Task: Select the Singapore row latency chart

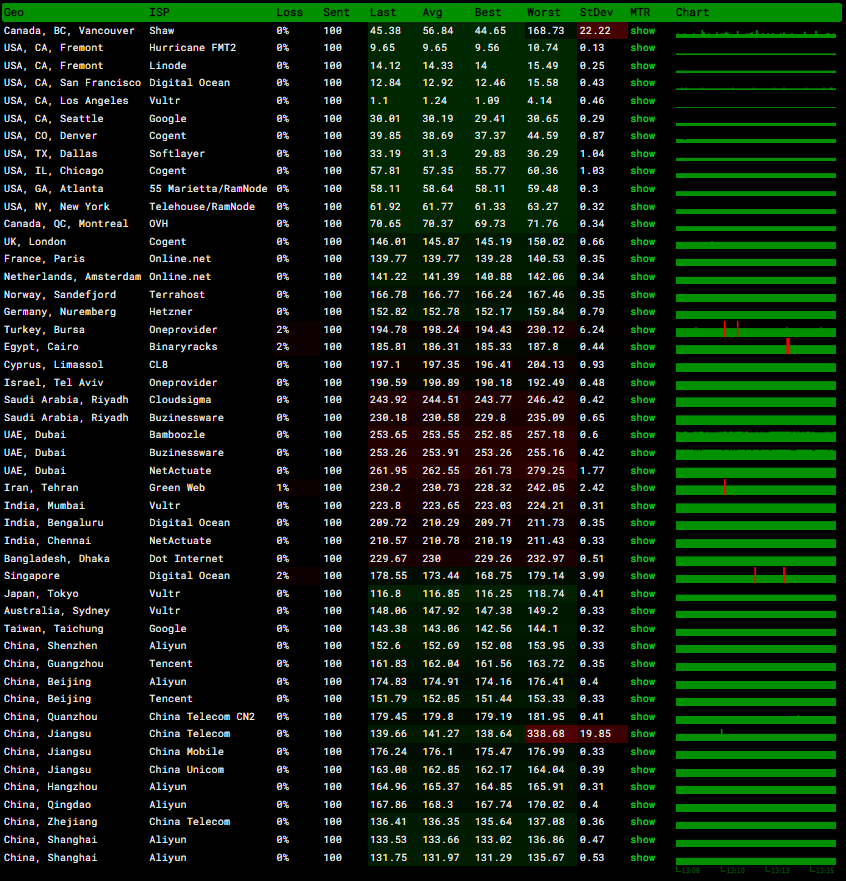Action: click(x=756, y=576)
